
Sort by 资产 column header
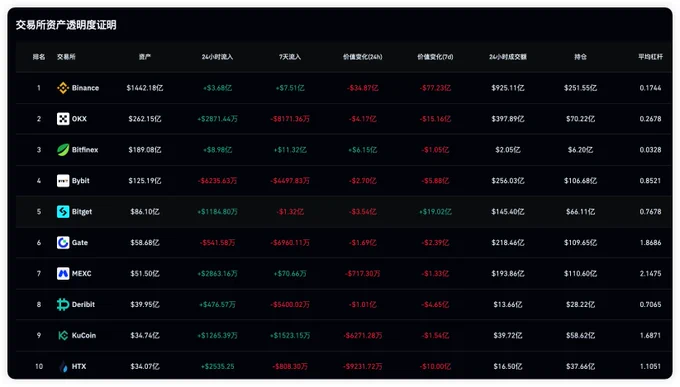[145, 57]
